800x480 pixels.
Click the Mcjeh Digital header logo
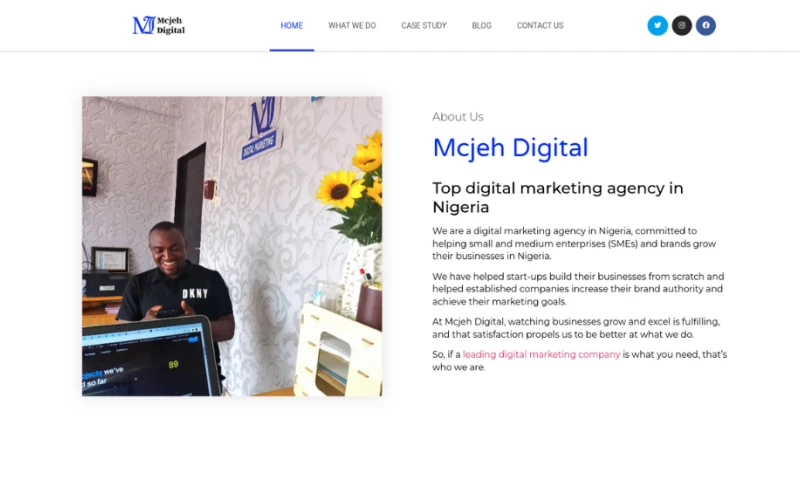pos(159,26)
